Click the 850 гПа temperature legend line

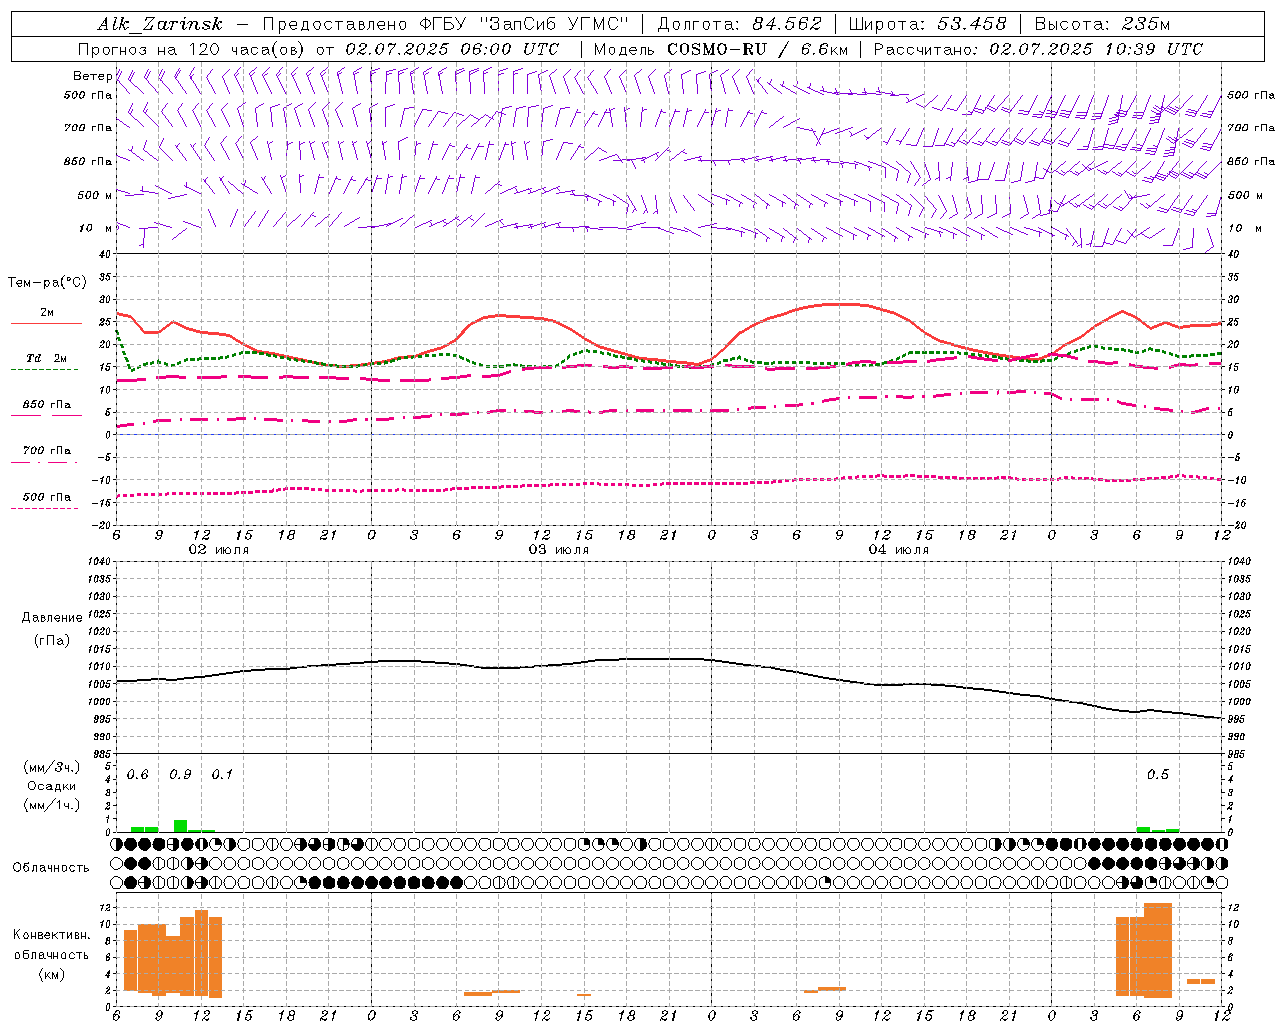click(46, 415)
